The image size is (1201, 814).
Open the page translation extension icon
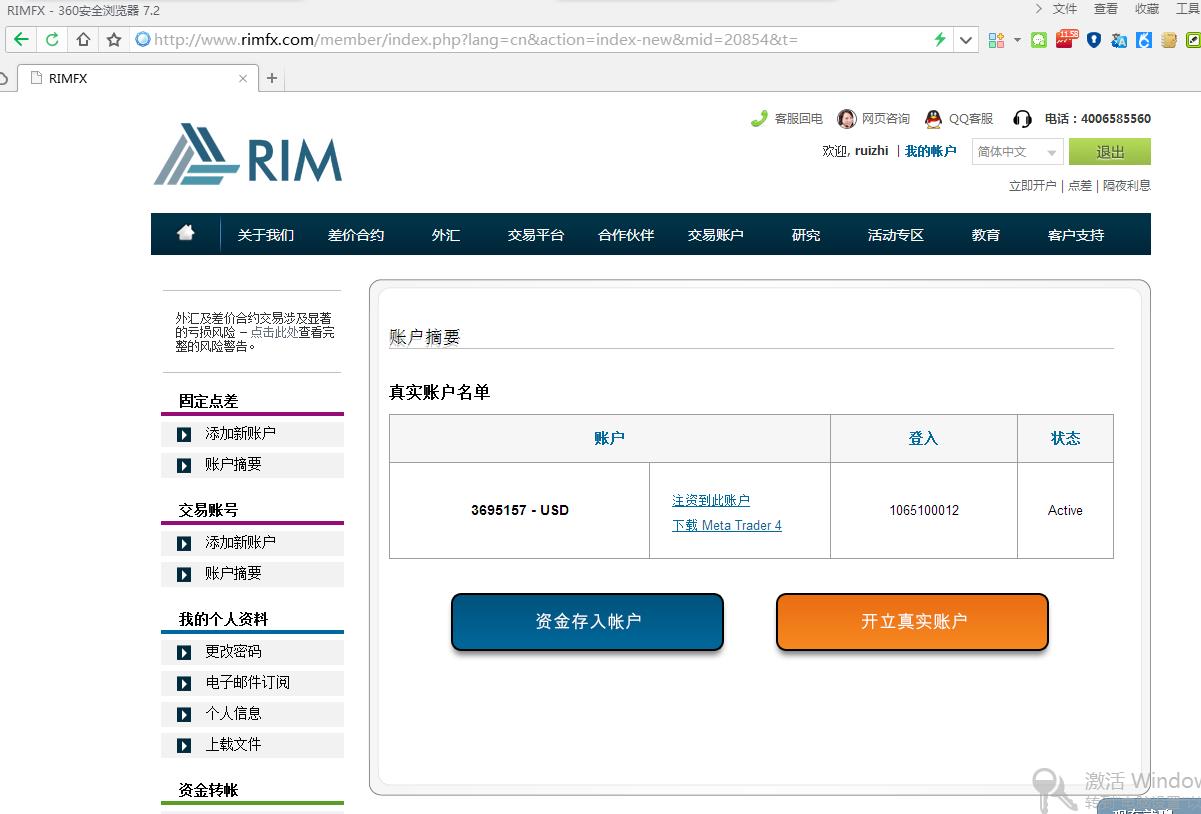coord(1119,40)
